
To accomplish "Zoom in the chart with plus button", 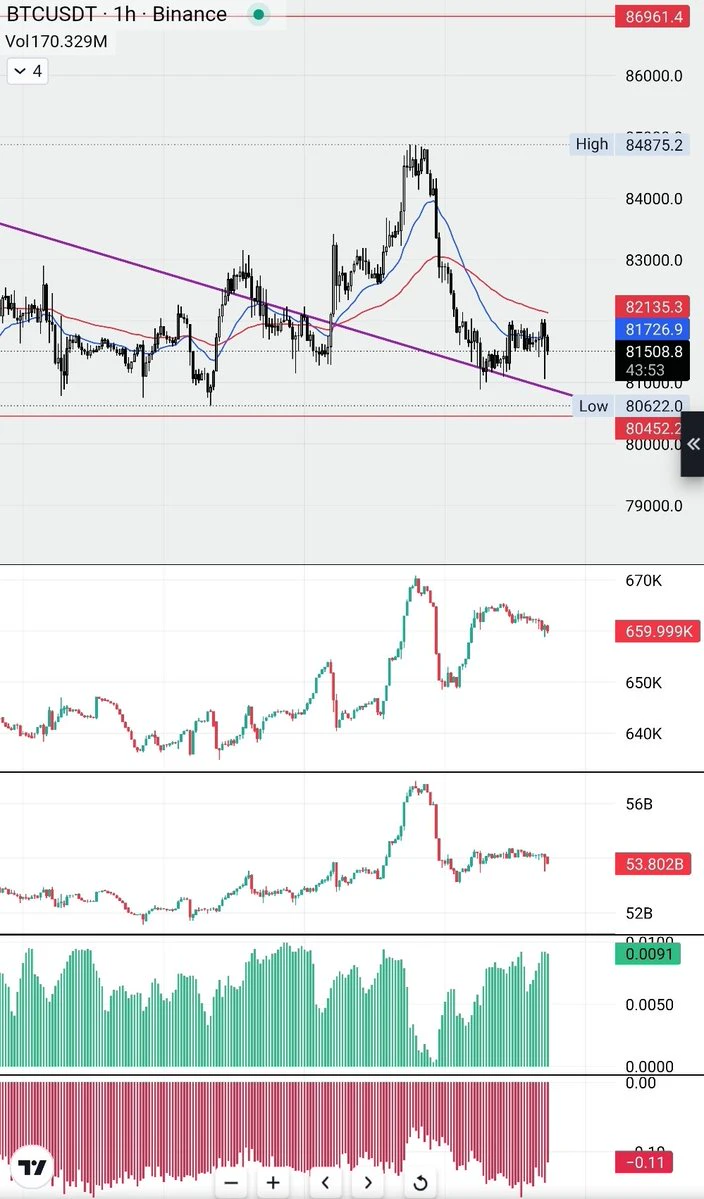I will click(x=274, y=1182).
